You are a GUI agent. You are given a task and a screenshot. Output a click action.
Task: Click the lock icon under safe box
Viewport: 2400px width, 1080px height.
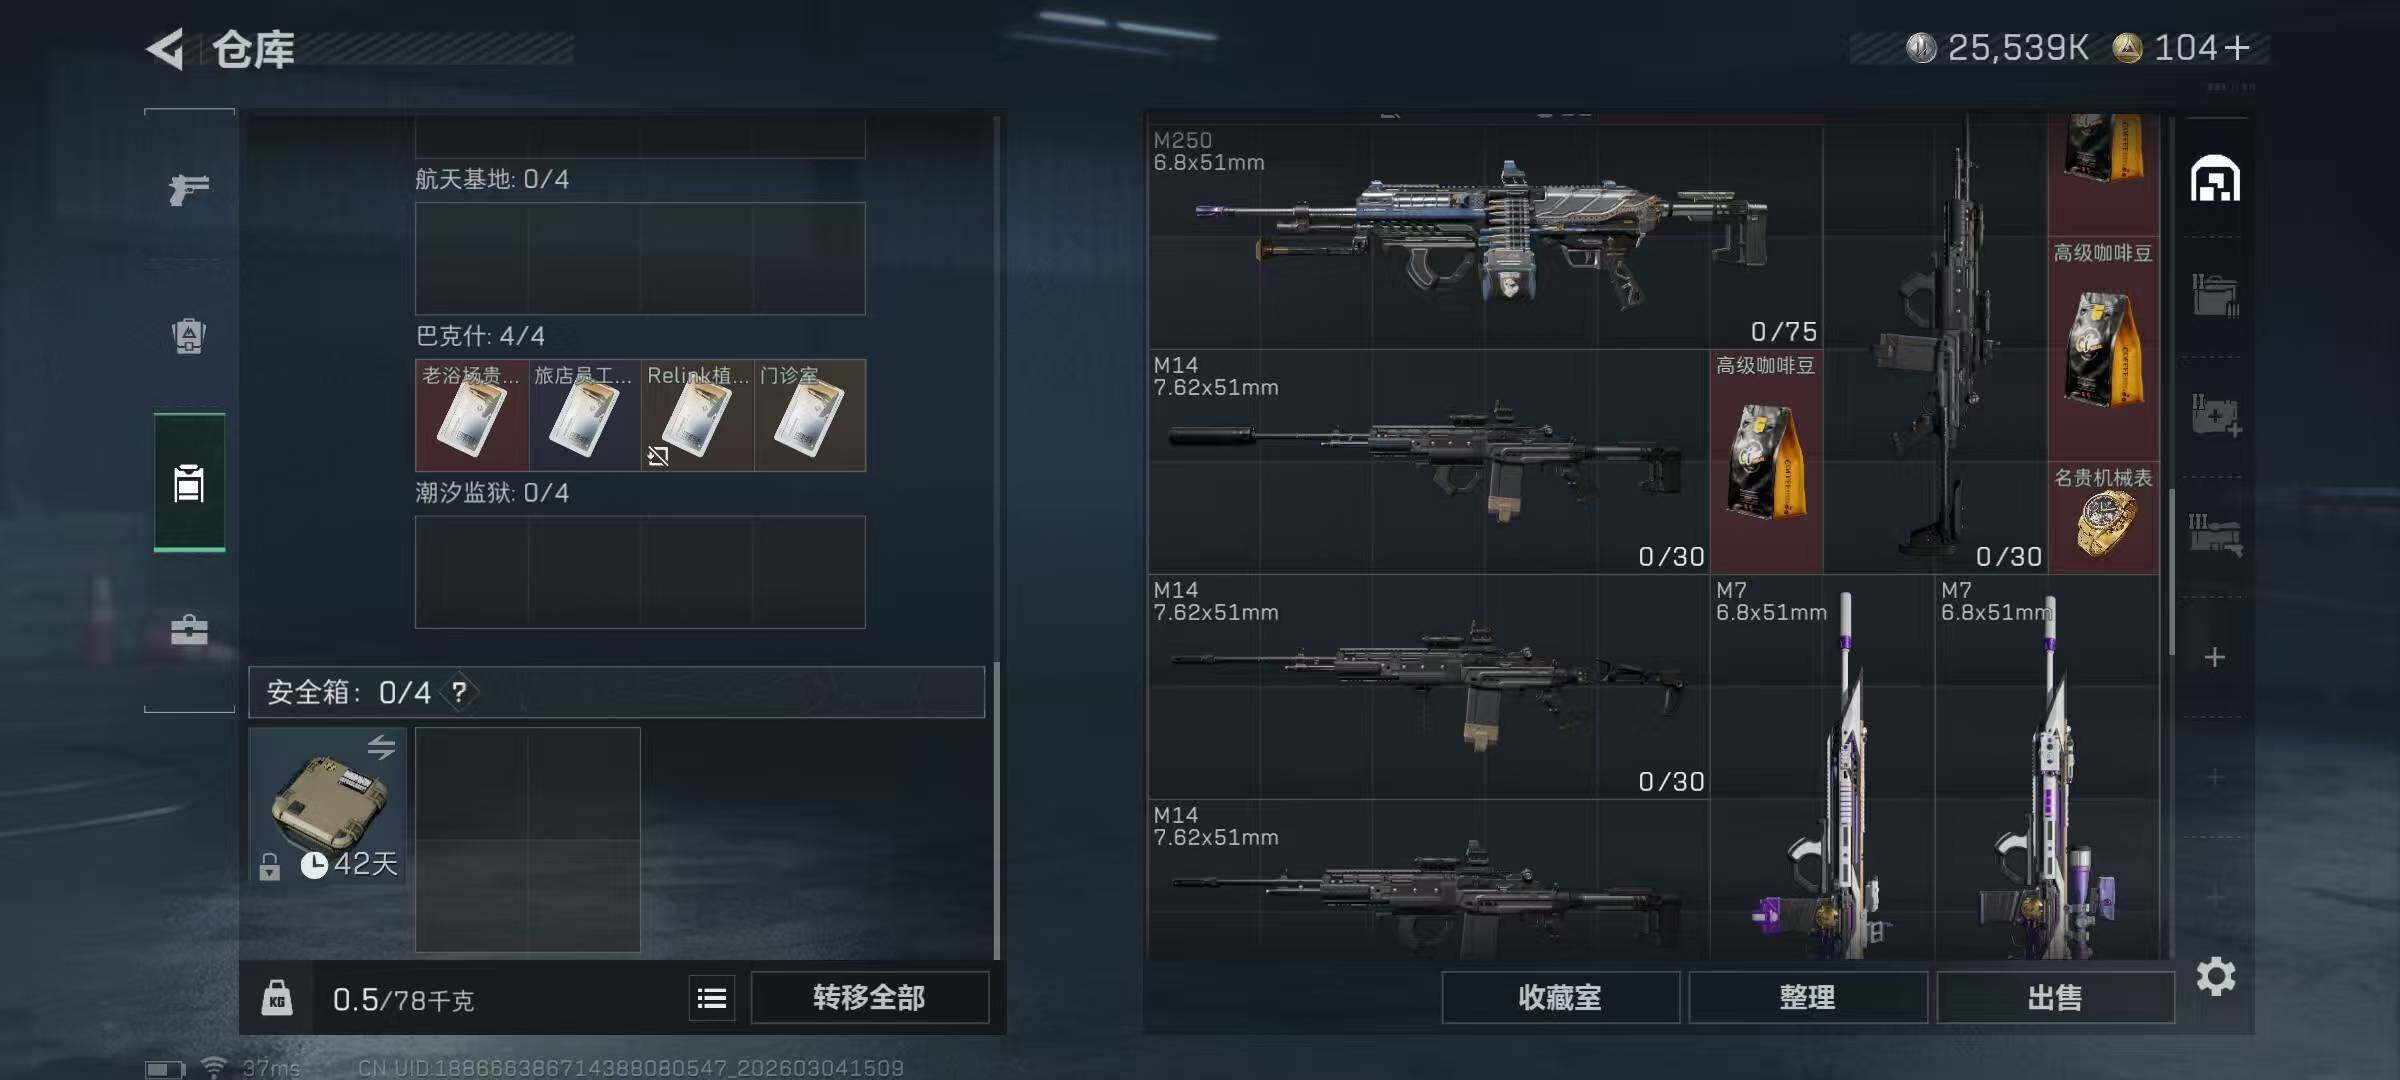(x=269, y=866)
